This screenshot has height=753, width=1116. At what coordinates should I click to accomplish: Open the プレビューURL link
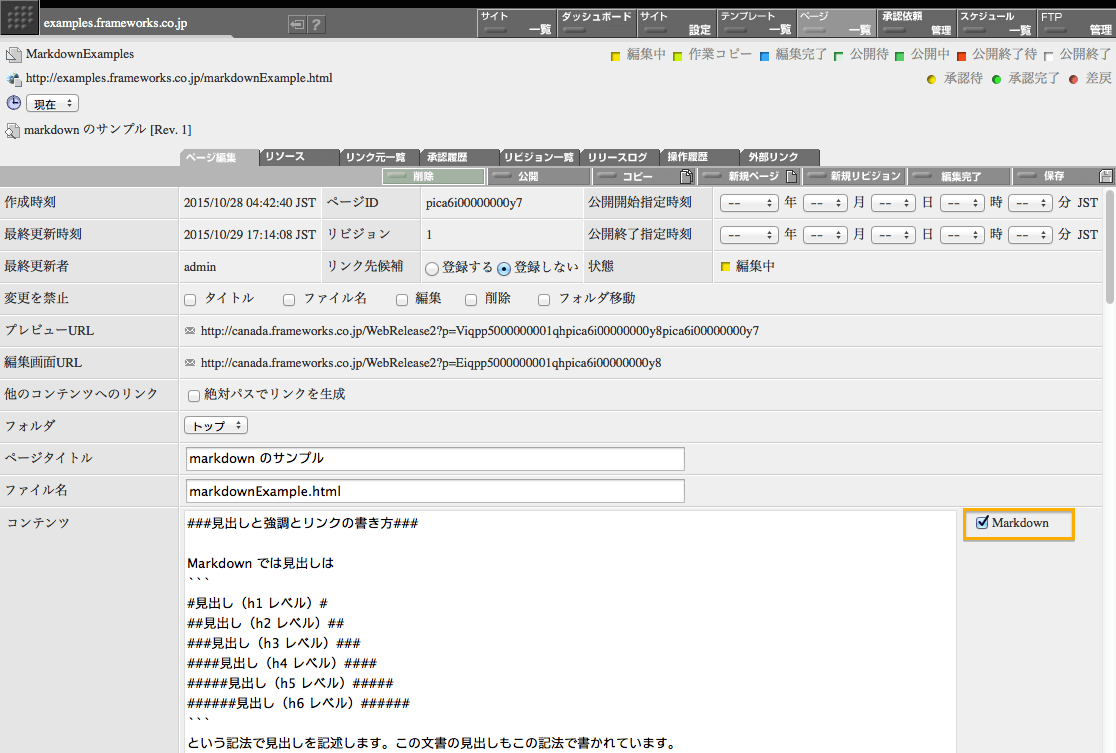pyautogui.click(x=480, y=331)
